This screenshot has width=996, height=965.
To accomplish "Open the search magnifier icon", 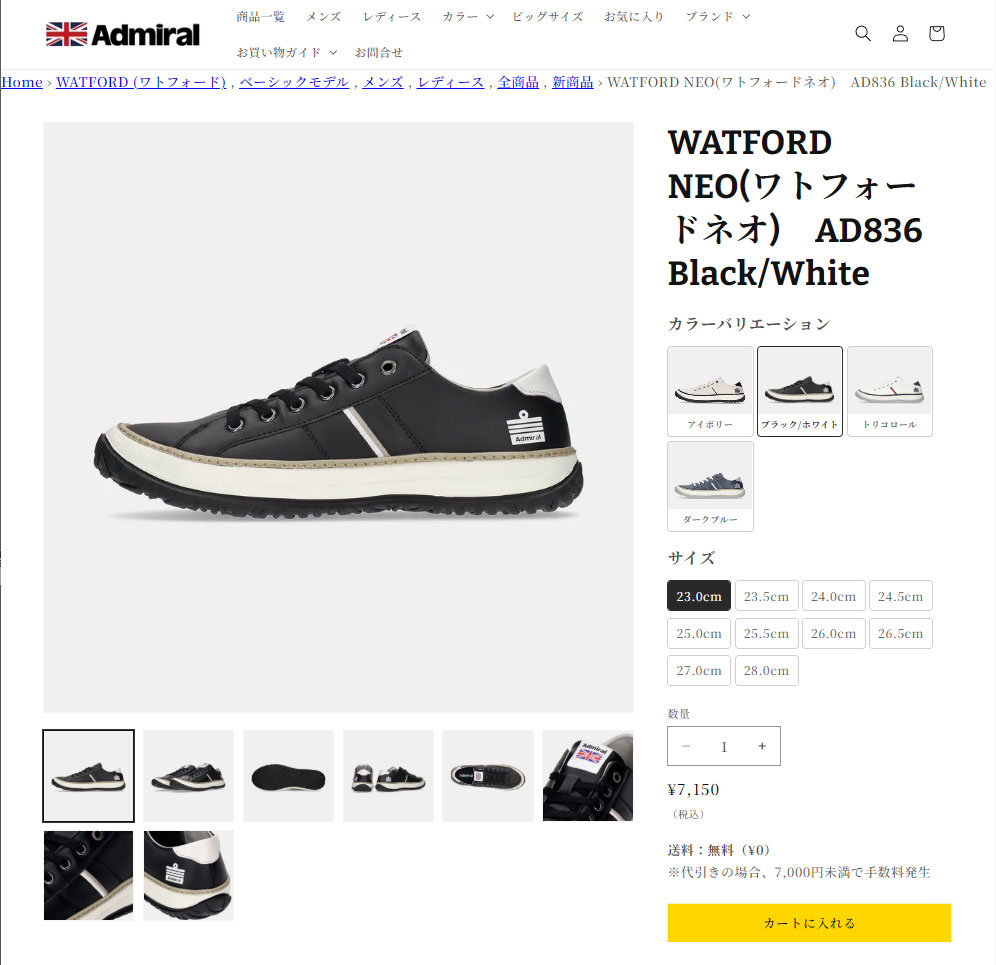I will (x=863, y=33).
